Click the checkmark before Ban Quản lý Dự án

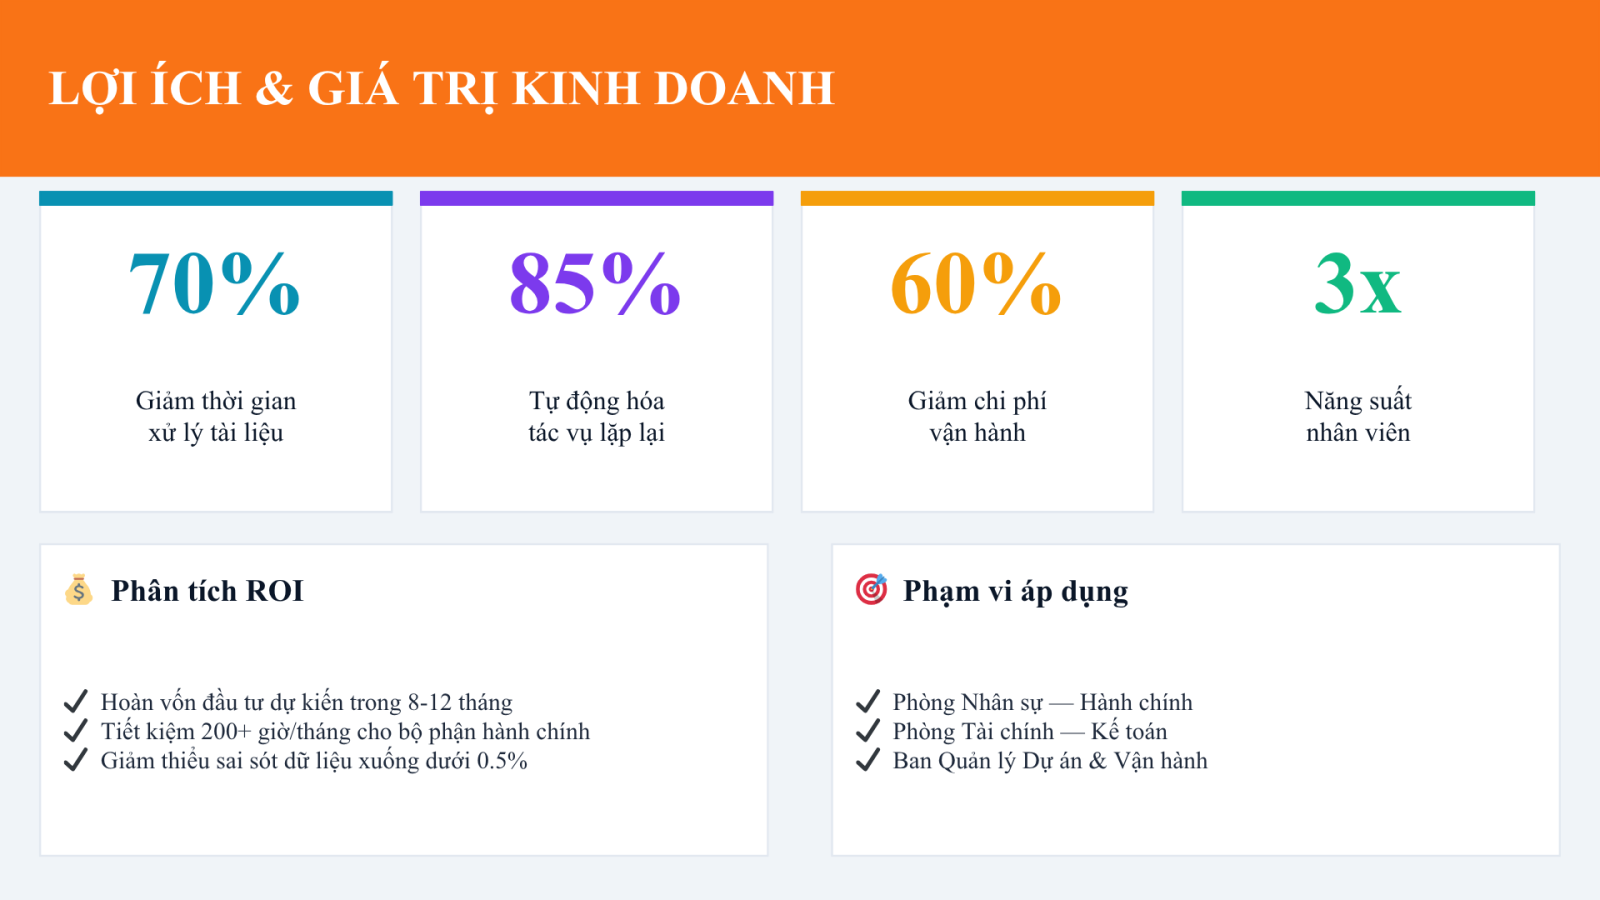pyautogui.click(x=868, y=761)
